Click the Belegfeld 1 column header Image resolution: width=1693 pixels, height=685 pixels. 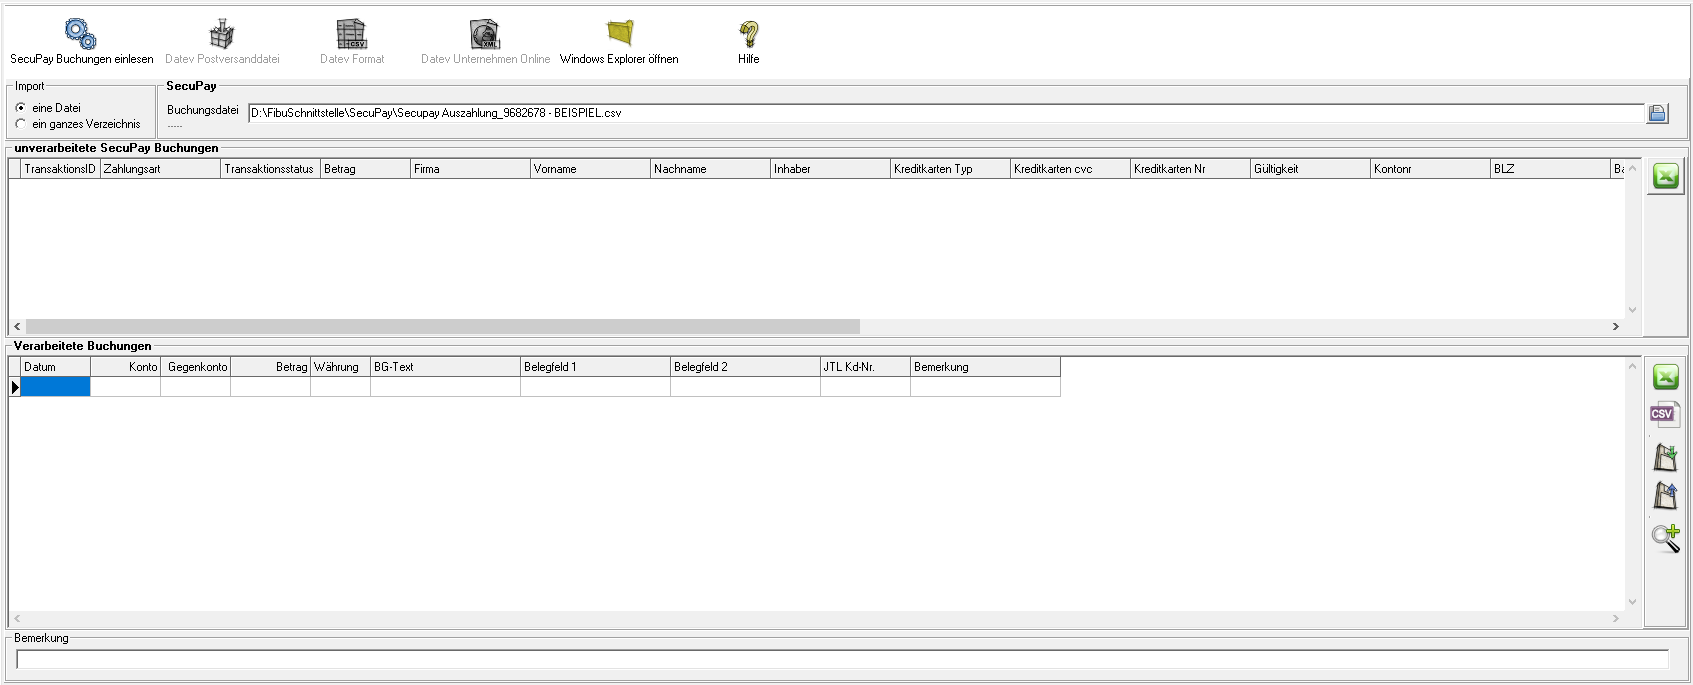[595, 367]
